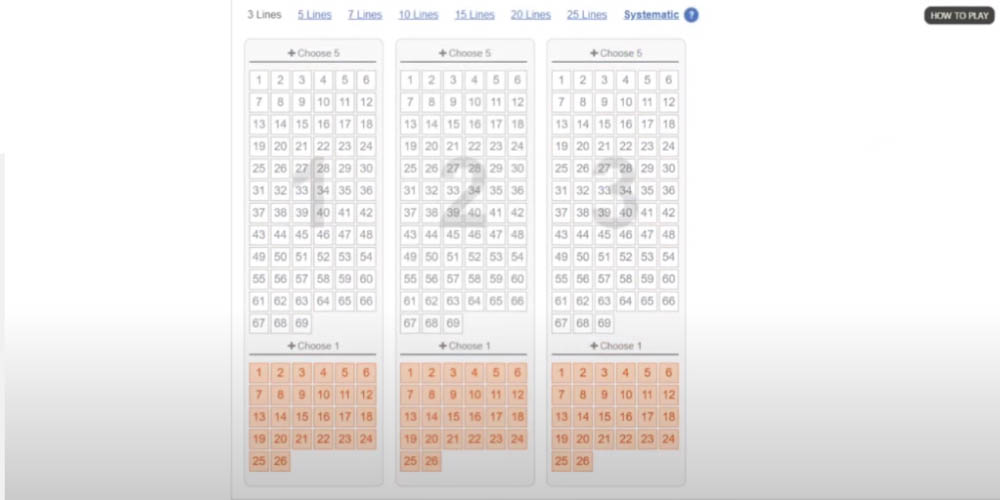The height and width of the screenshot is (500, 1000).
Task: Toggle number 69 in the first line
Action: coord(302,323)
